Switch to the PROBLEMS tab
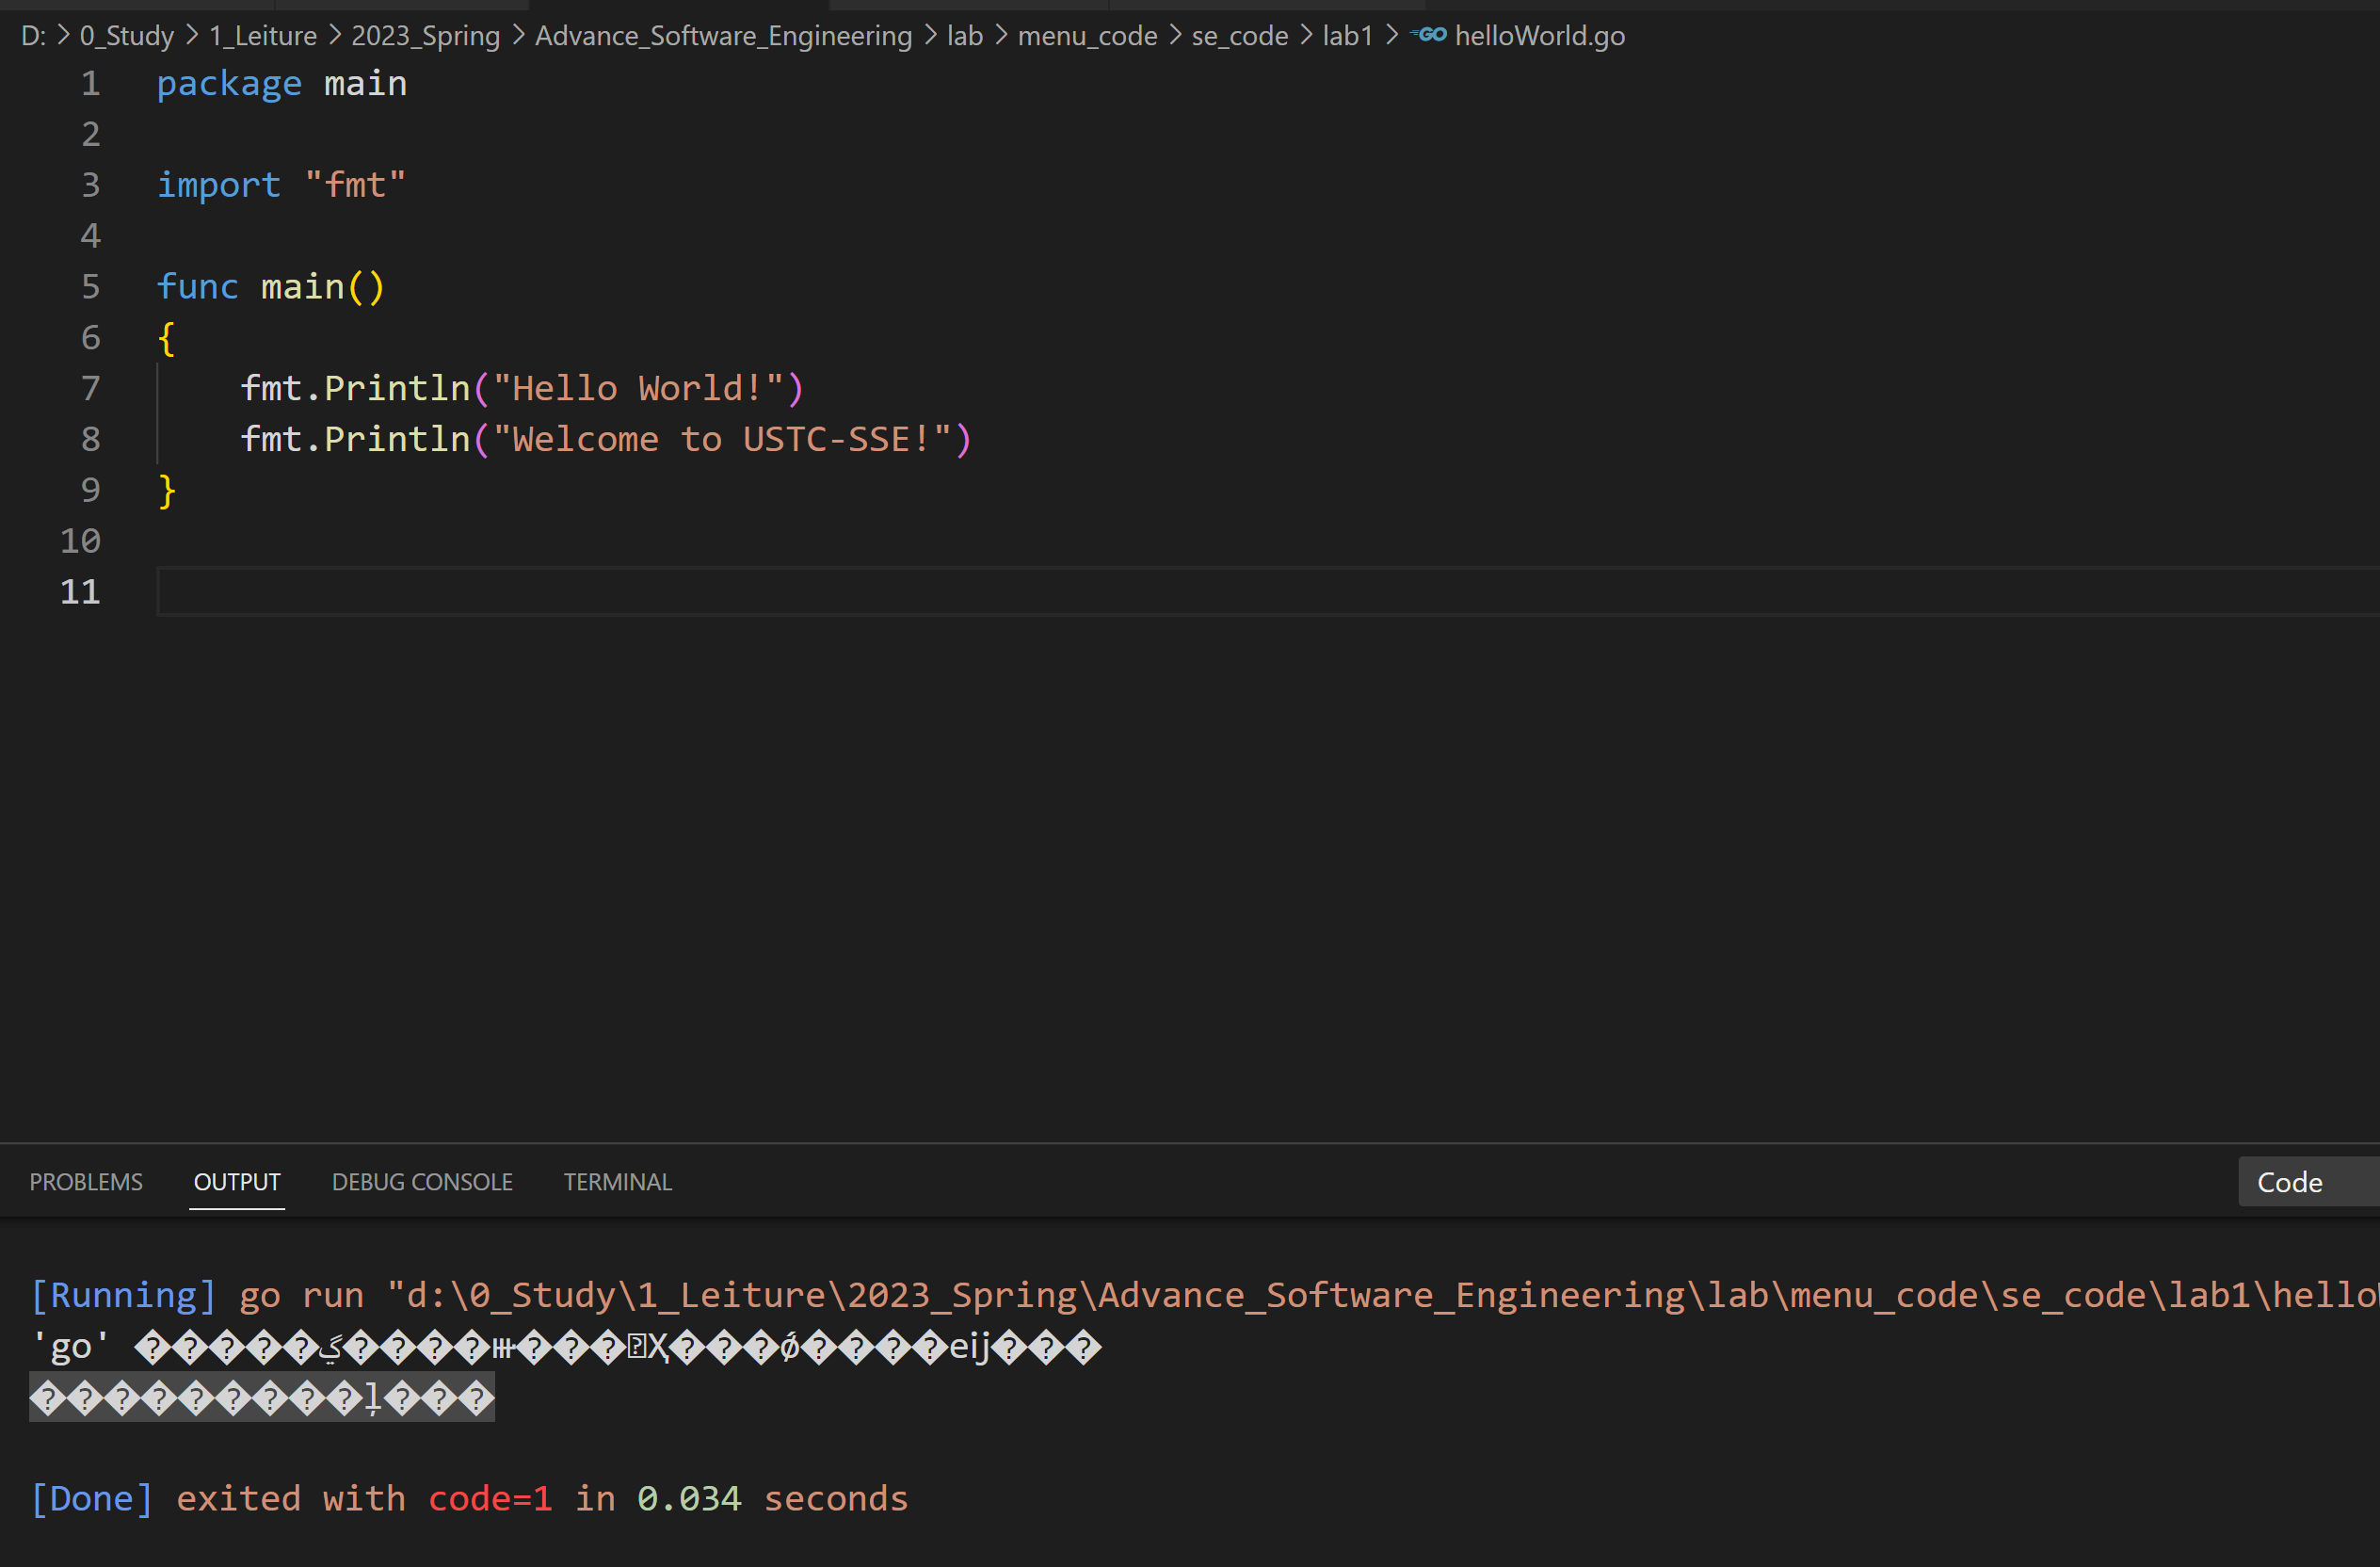This screenshot has width=2380, height=1567. click(x=86, y=1182)
